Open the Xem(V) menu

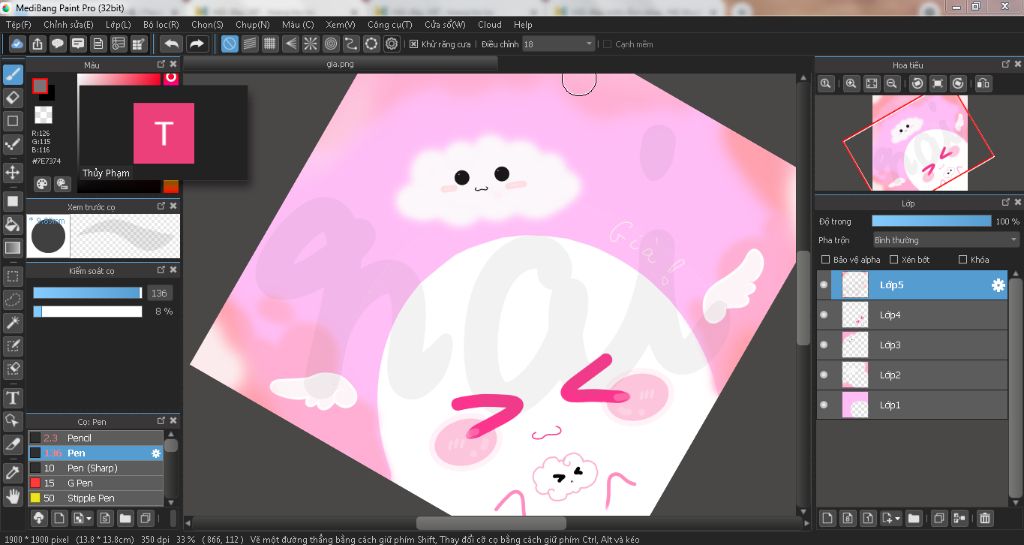[340, 24]
